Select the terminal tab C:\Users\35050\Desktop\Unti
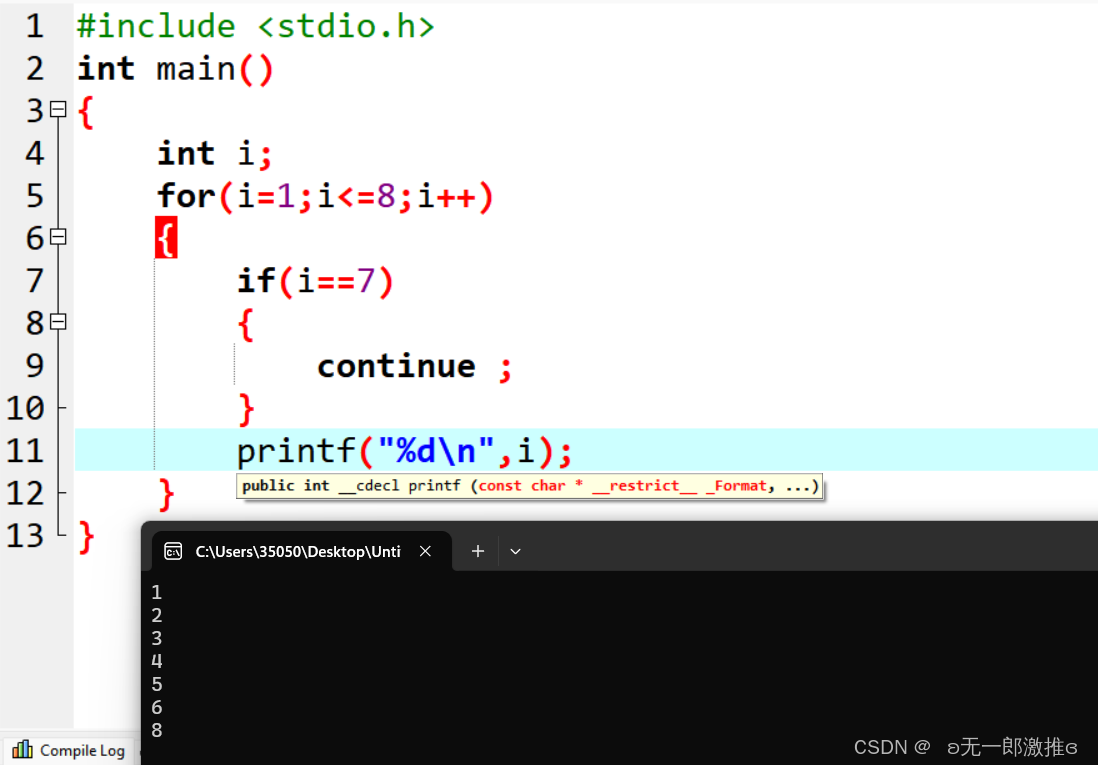Screen dimensions: 1098x765 302,551
